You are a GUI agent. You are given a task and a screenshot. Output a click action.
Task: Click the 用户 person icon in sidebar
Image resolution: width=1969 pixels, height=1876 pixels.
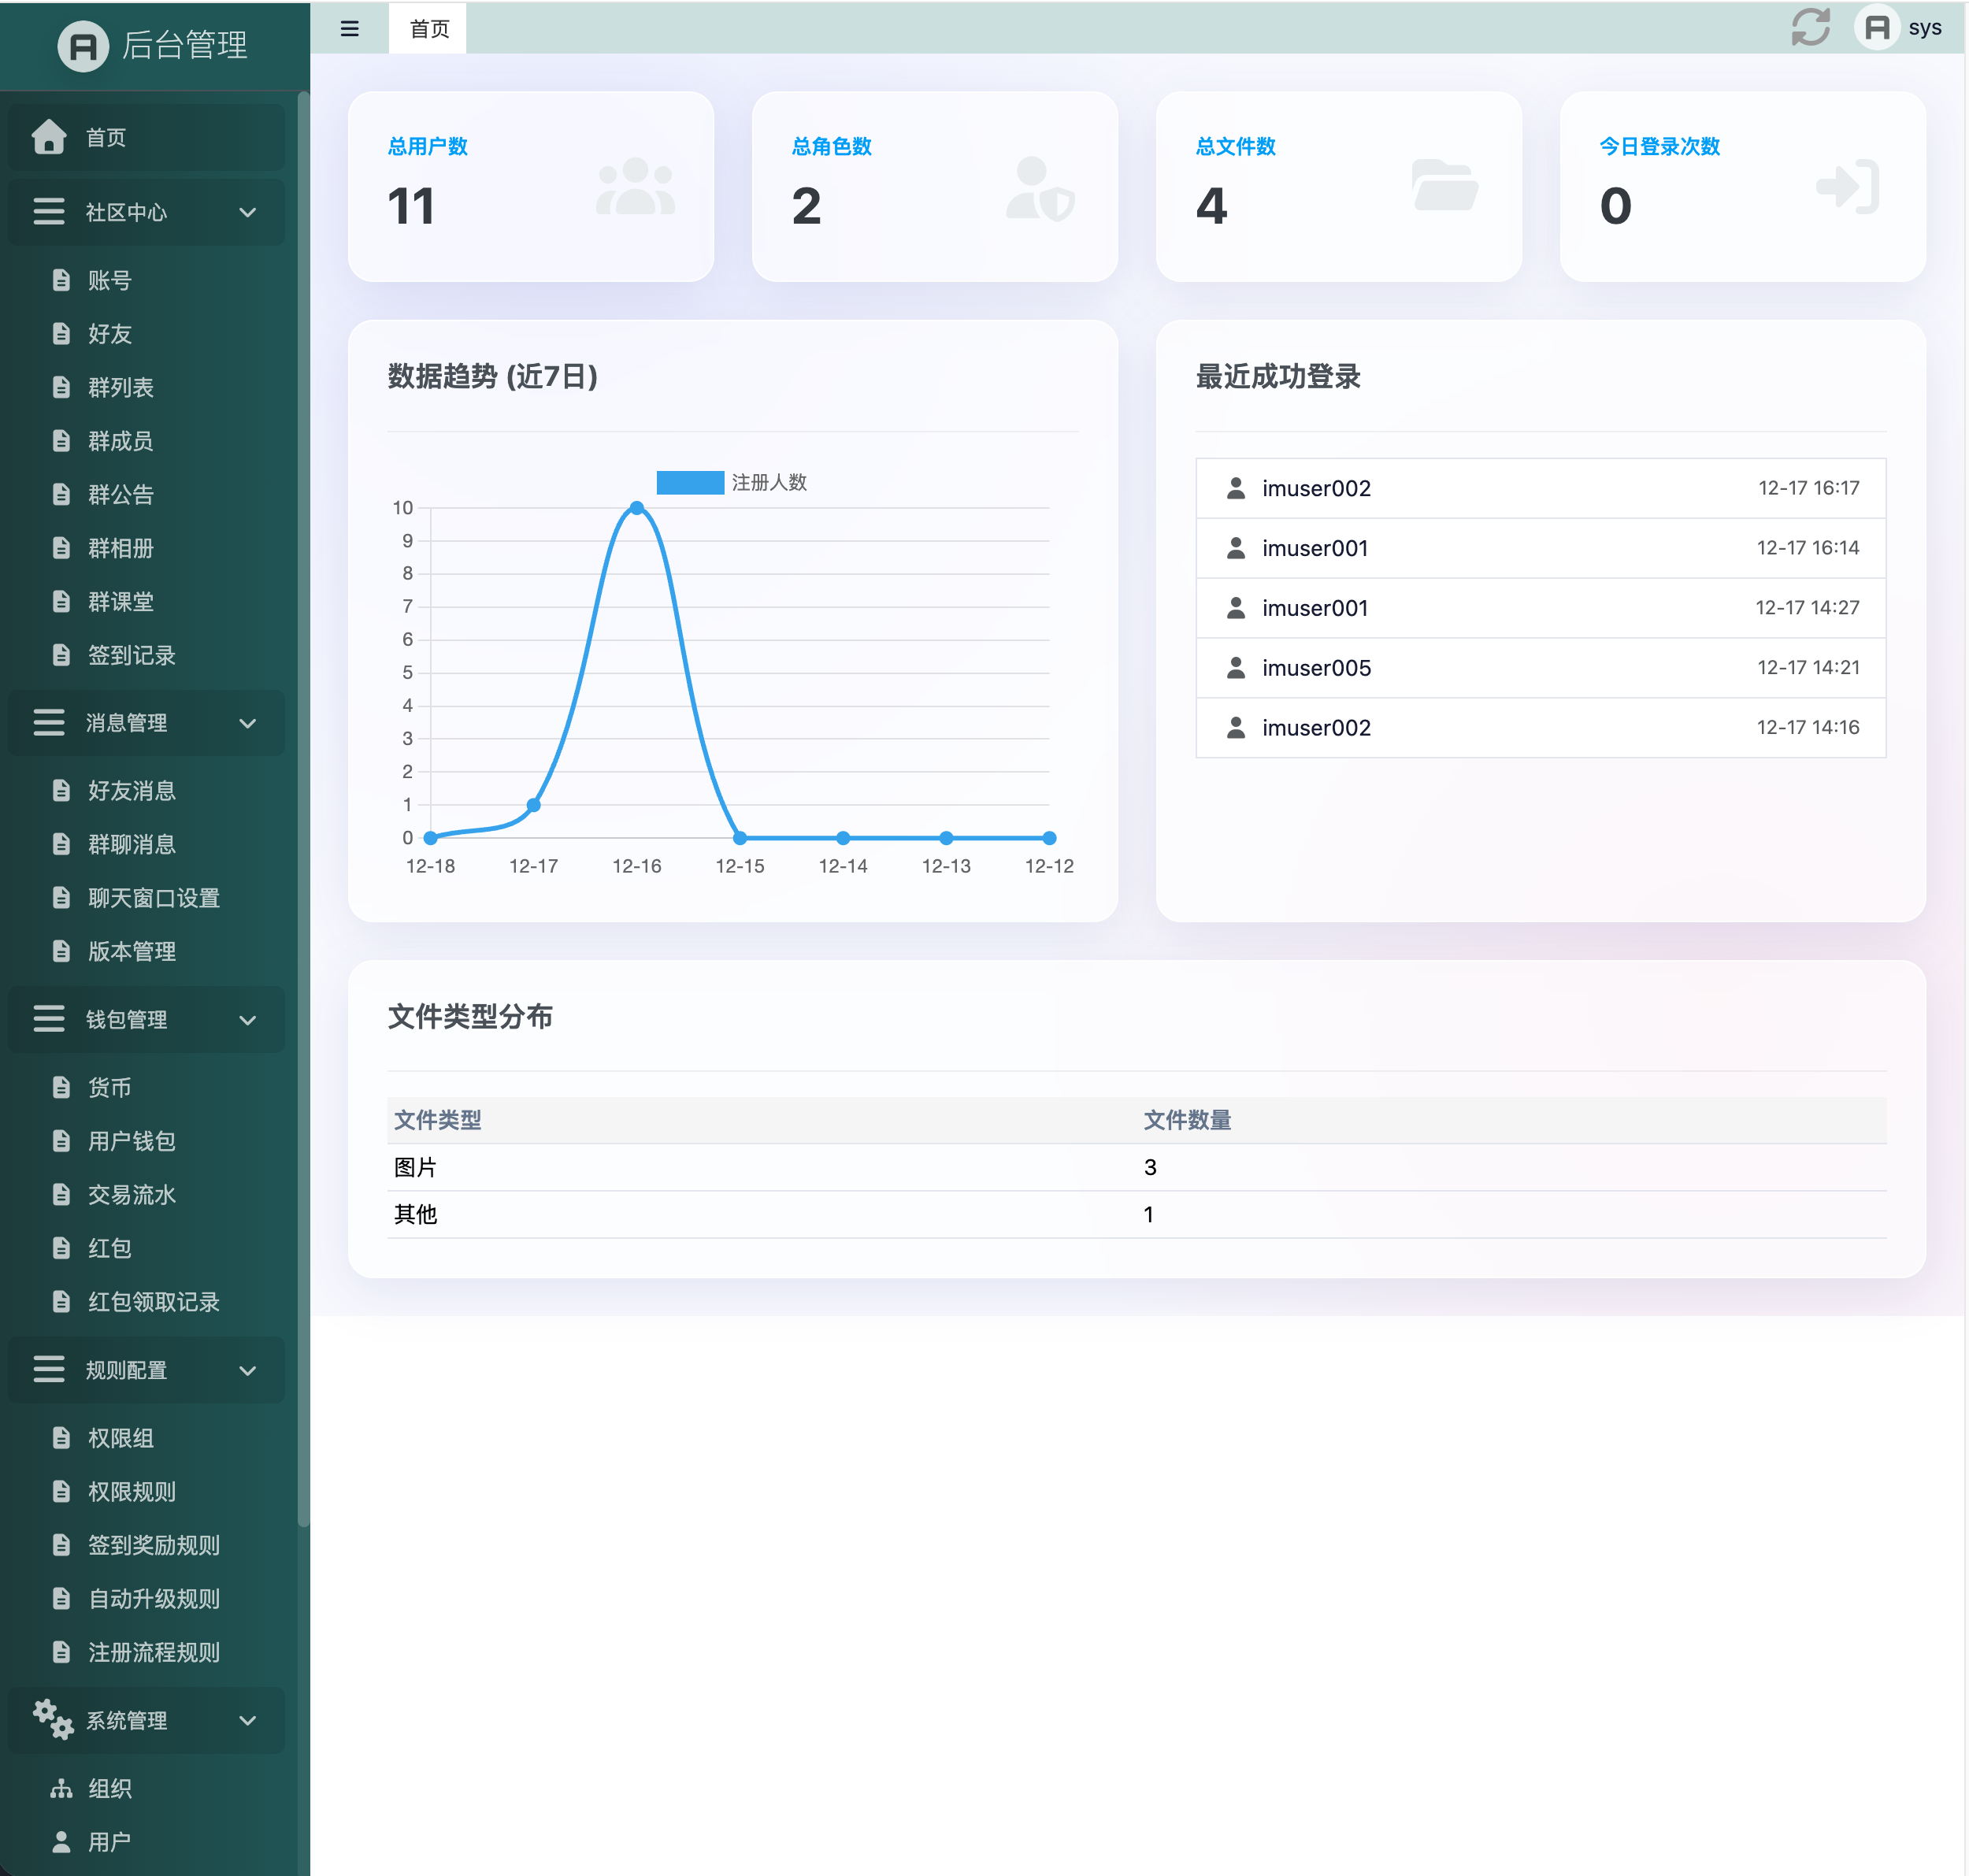pyautogui.click(x=61, y=1841)
